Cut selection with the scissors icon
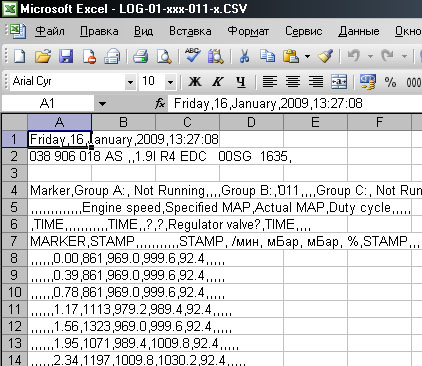Image resolution: width=422 pixels, height=366 pixels. tap(244, 56)
